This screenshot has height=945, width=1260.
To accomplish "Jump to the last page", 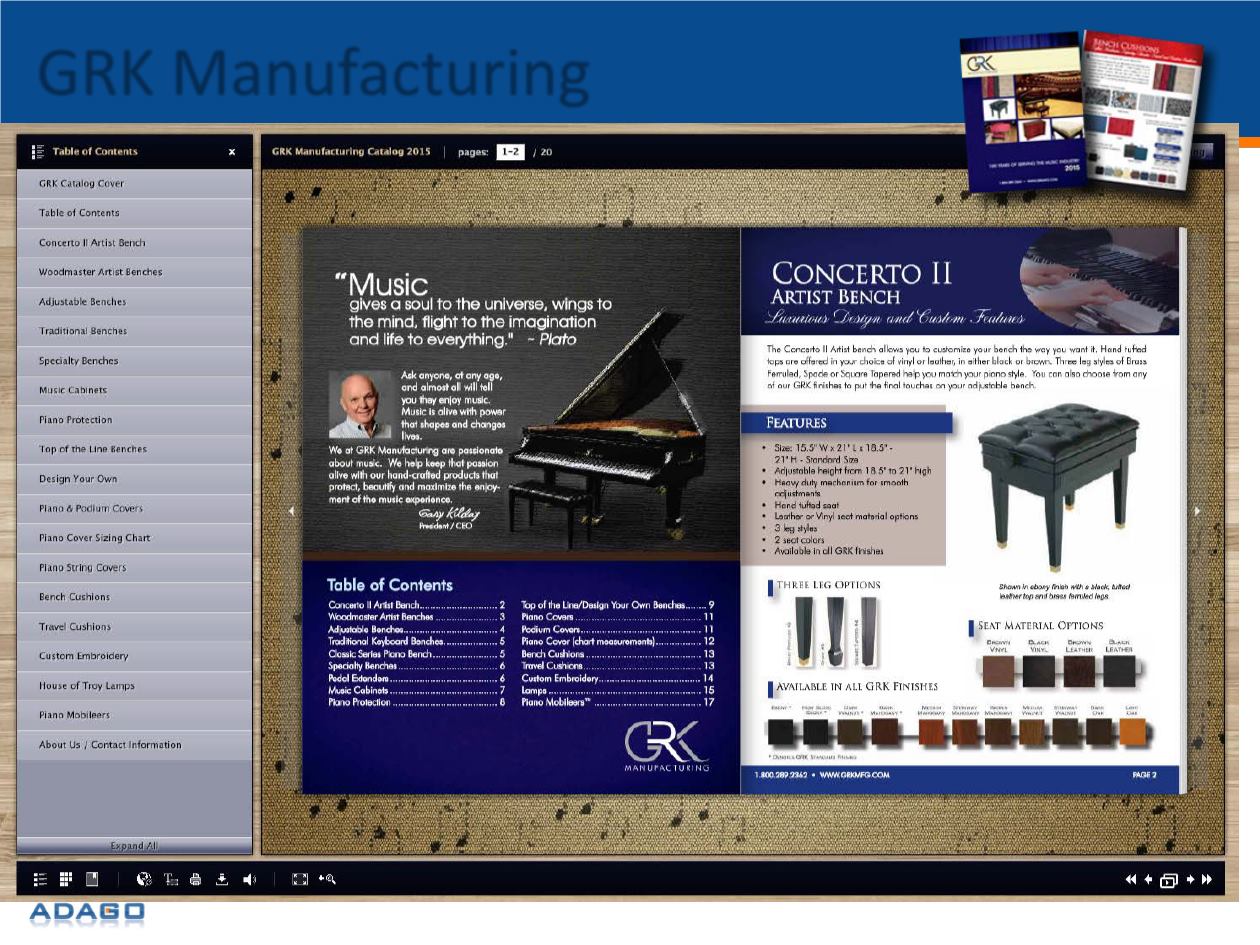I will [x=1207, y=880].
